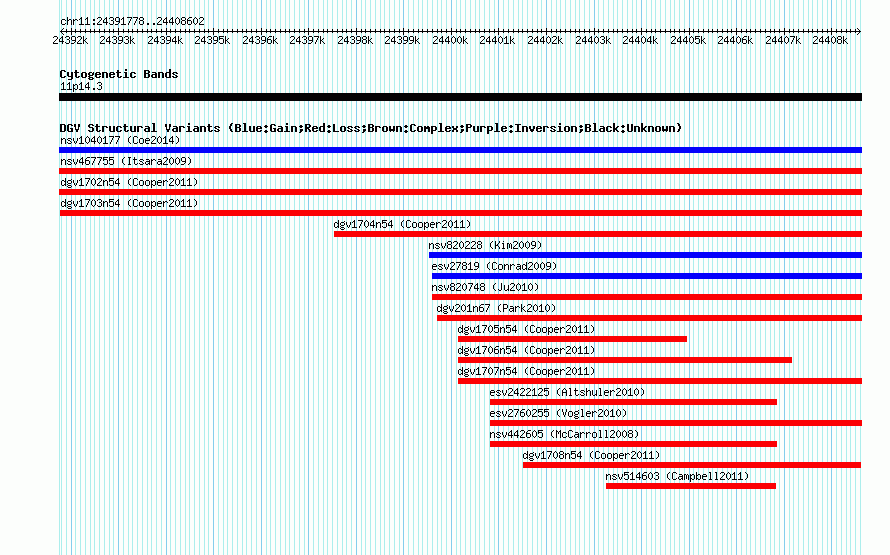Viewport: 890px width, 555px height.
Task: Click the 24398k ruler tick label
Action: (355, 40)
